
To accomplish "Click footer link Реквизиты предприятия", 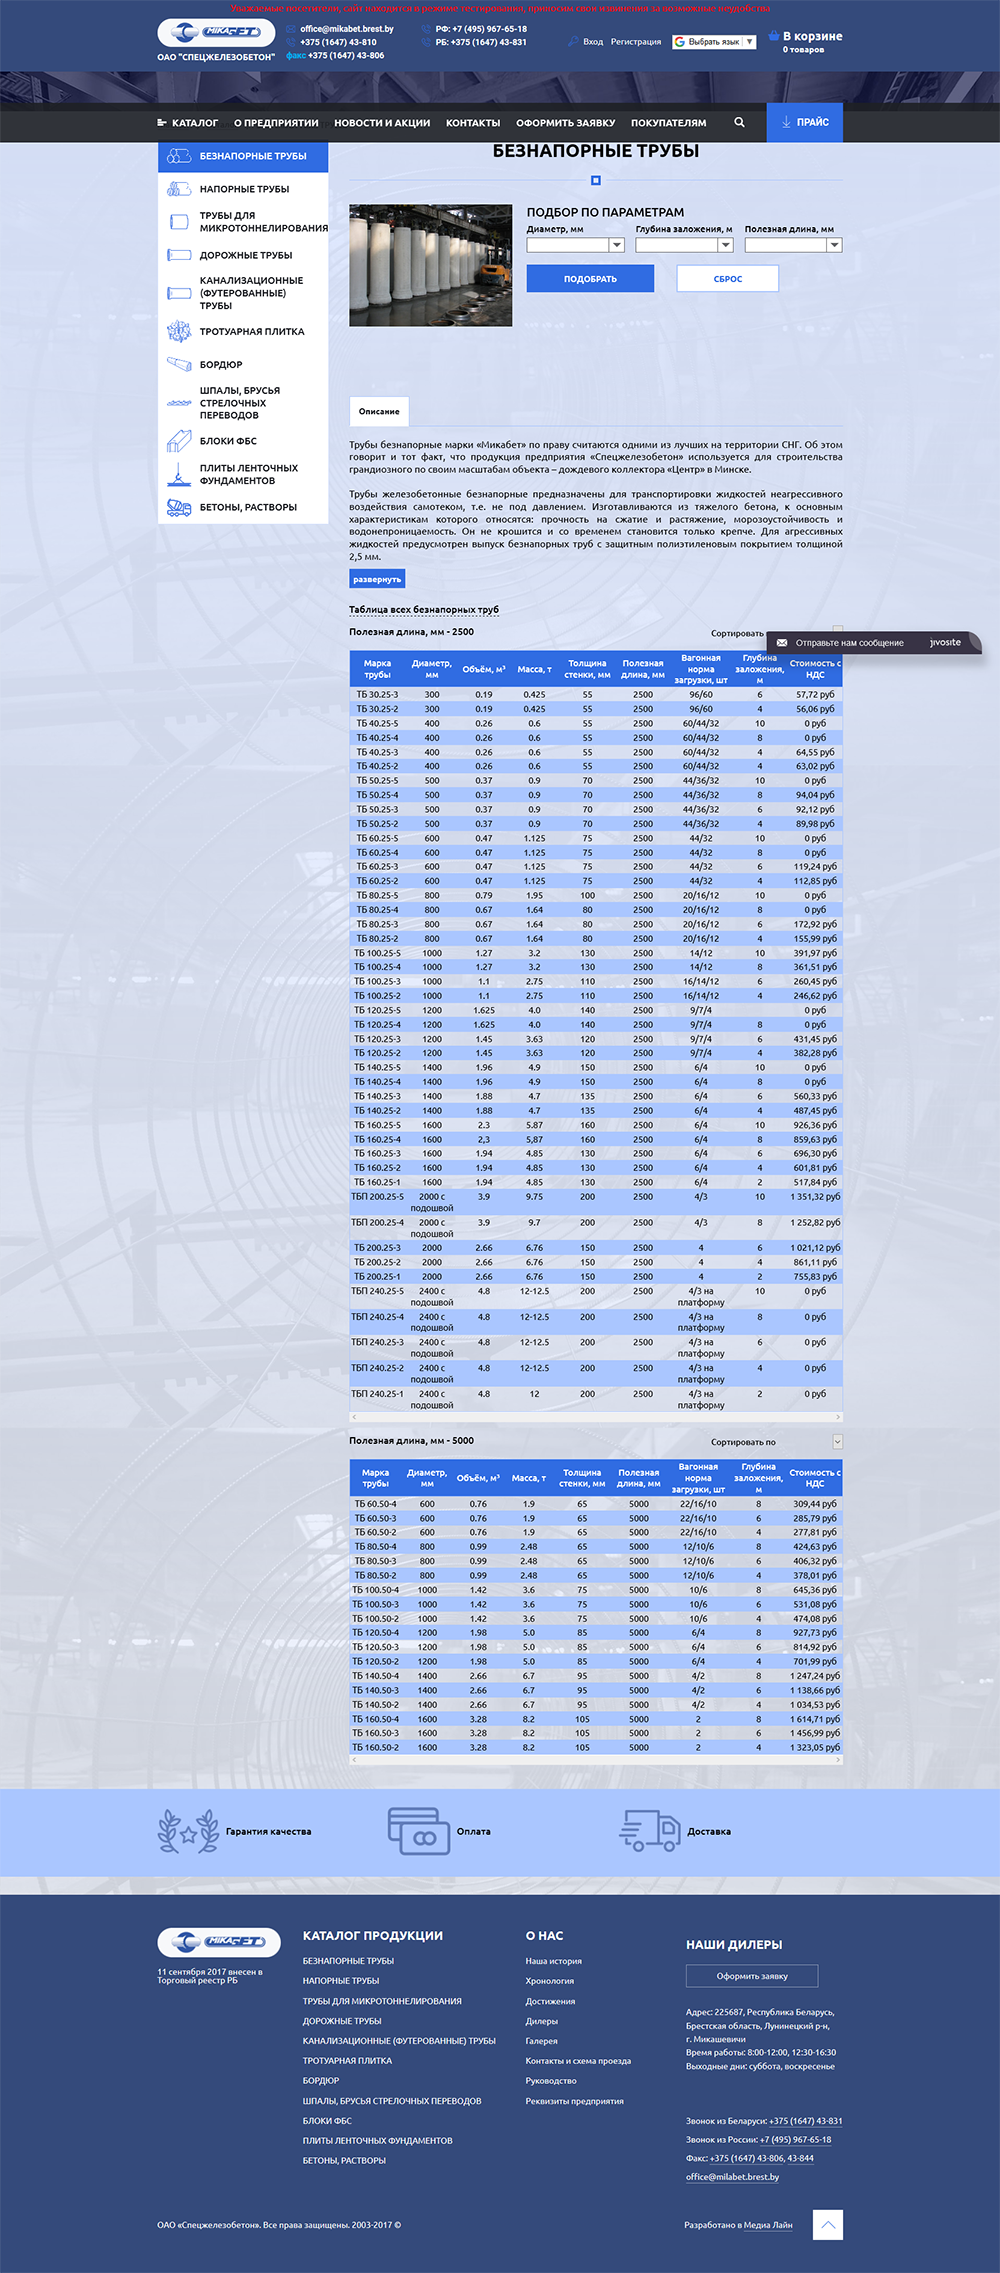I will tap(575, 2101).
